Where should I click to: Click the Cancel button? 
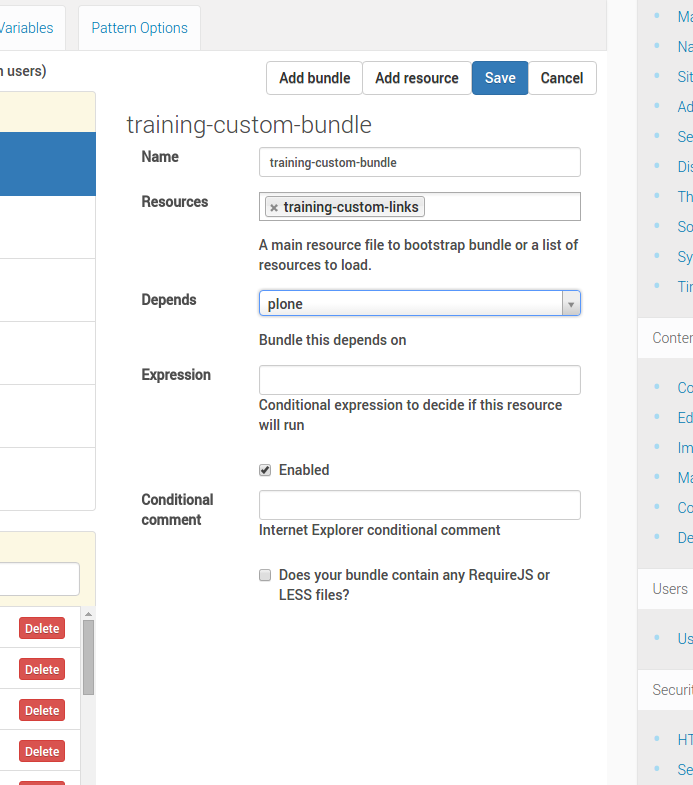[x=562, y=78]
